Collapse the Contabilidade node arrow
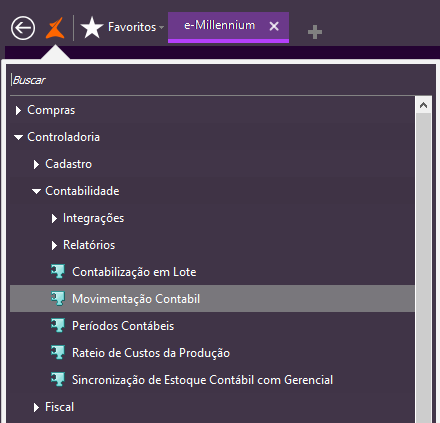440x423 pixels. tap(36, 191)
